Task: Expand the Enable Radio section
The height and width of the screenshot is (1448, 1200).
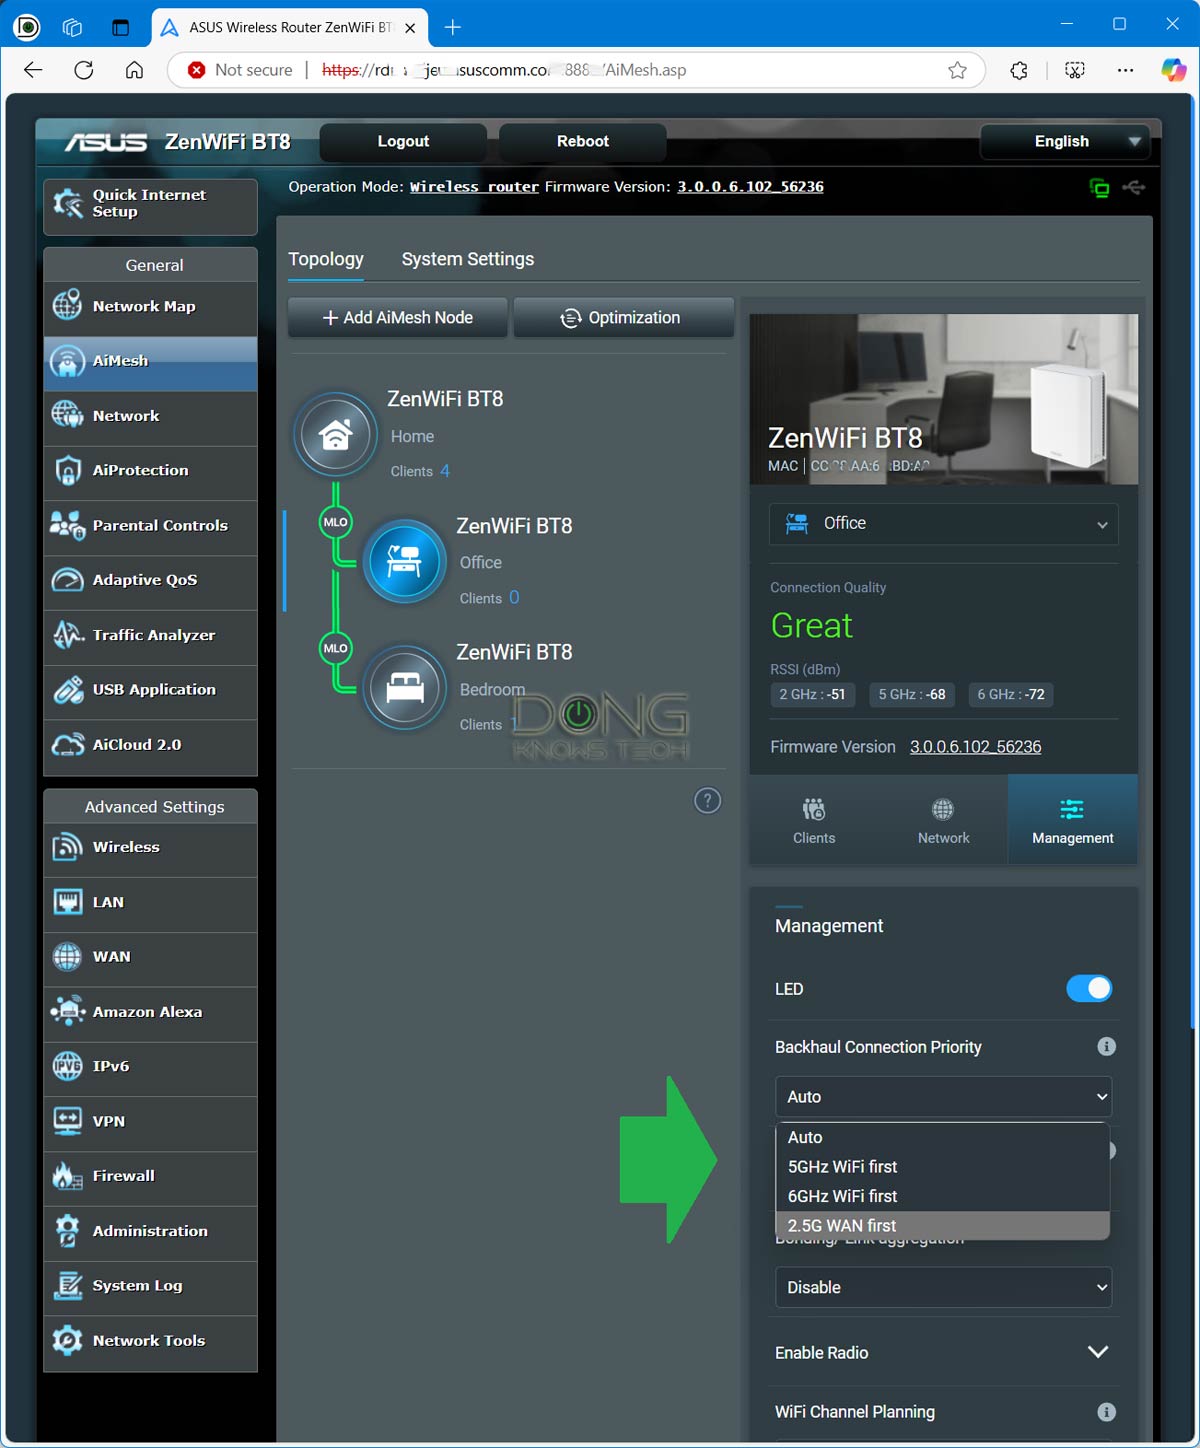Action: (x=1097, y=1352)
